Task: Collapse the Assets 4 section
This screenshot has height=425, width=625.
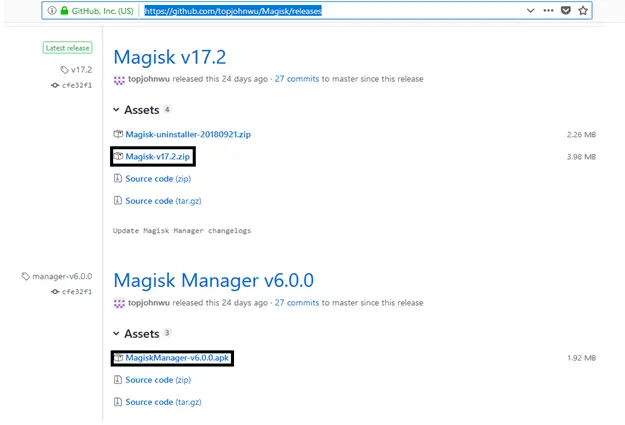Action: point(142,110)
